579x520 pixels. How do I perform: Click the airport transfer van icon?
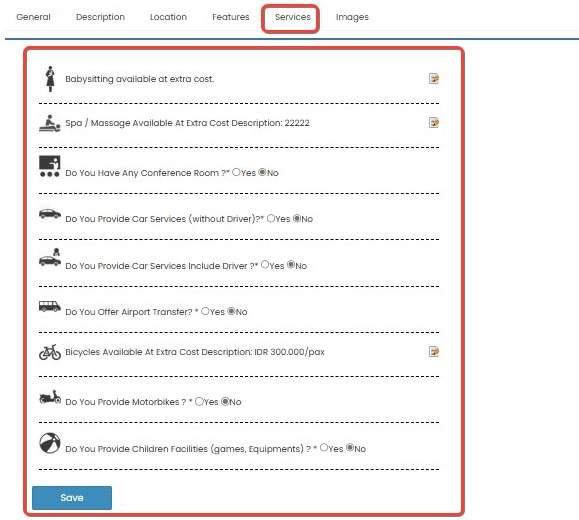pos(50,306)
